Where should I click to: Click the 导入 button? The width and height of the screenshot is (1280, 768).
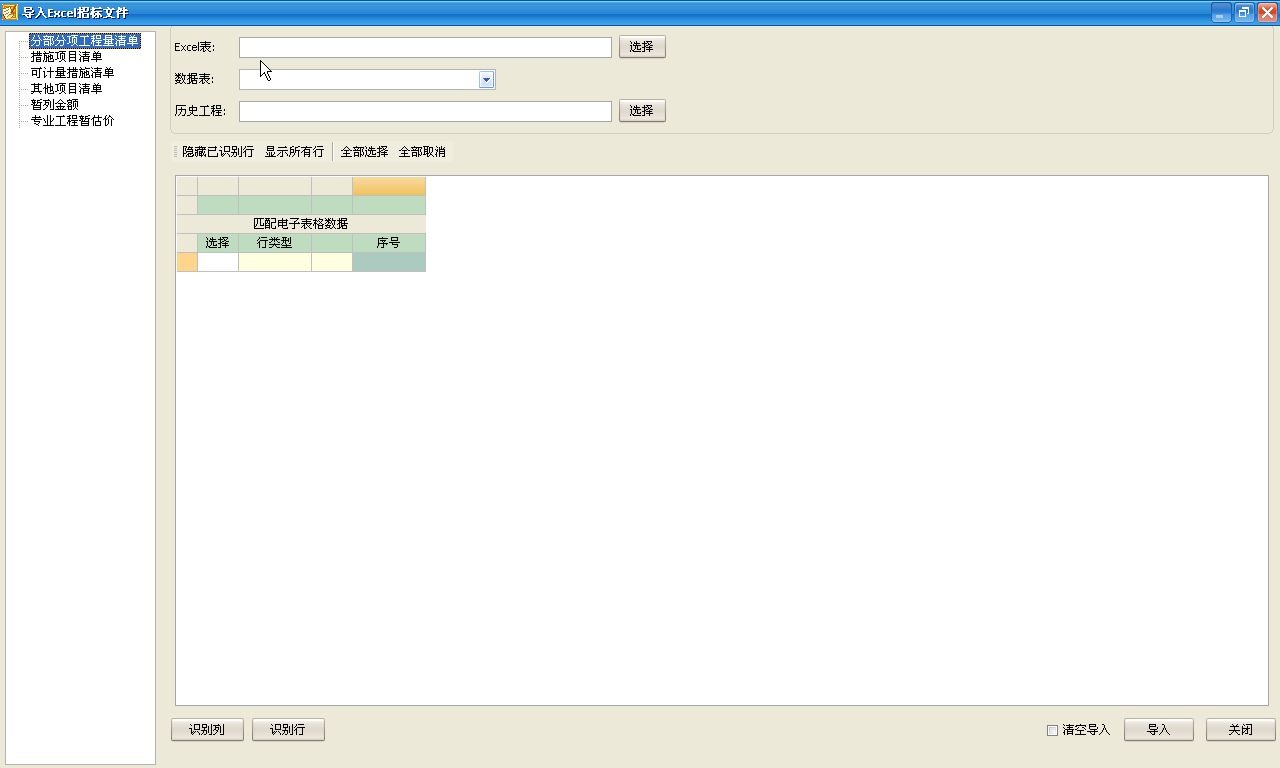(x=1159, y=730)
